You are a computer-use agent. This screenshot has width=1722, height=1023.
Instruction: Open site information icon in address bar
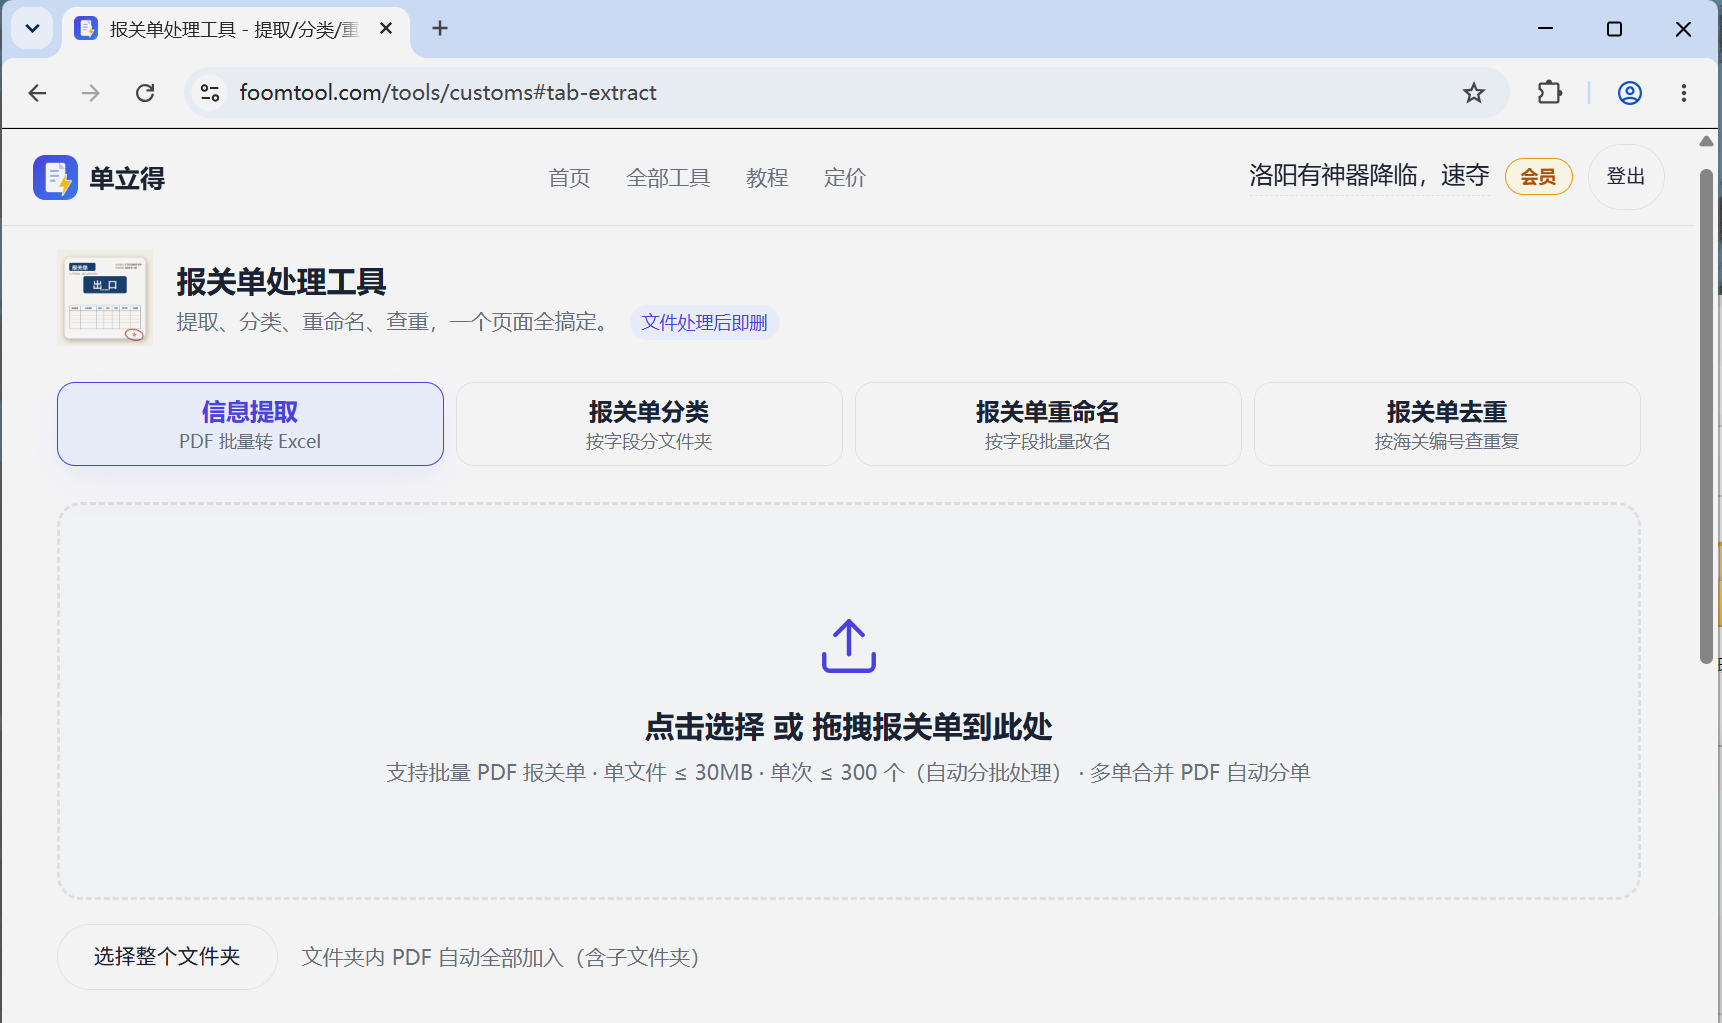210,93
